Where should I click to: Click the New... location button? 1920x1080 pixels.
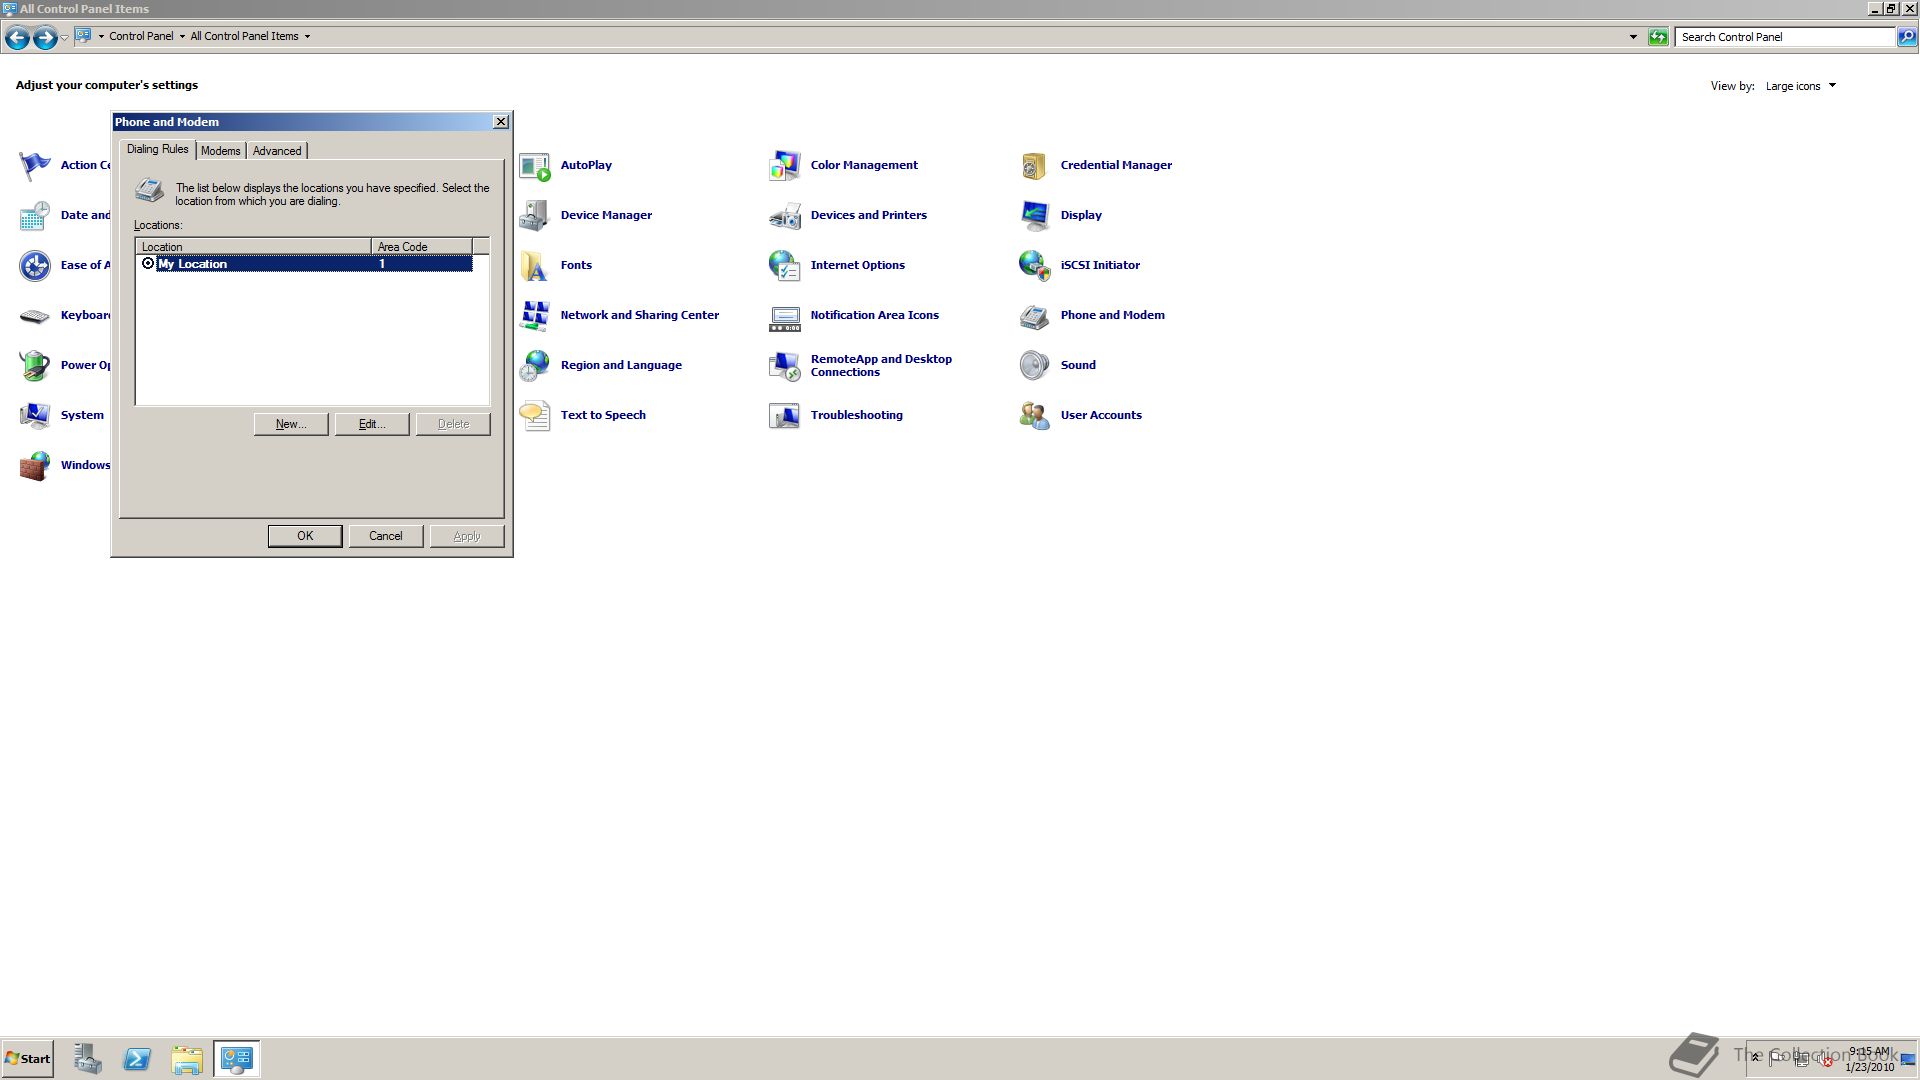pyautogui.click(x=291, y=424)
